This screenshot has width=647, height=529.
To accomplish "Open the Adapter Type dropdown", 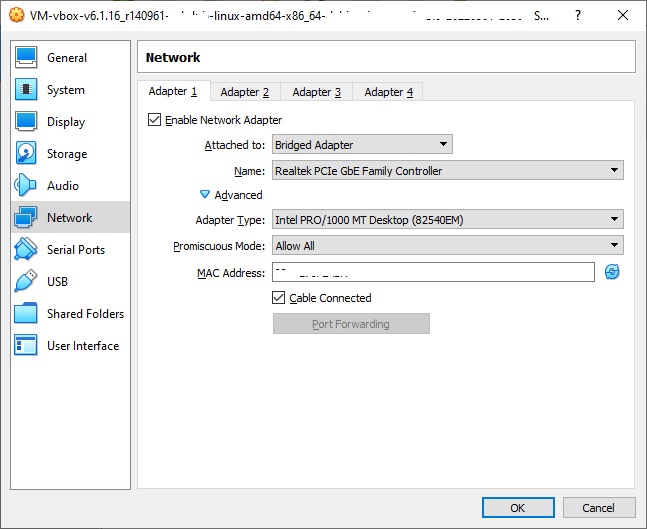I will click(448, 220).
